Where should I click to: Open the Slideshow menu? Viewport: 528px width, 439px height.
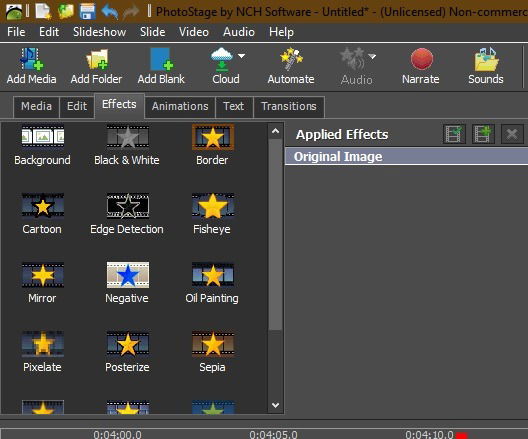[x=100, y=32]
